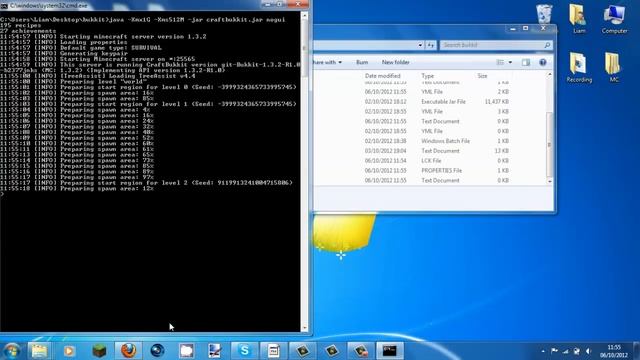Viewport: 640px width, 360px height.
Task: Click the cmd window scrollbar down arrow
Action: 304,328
